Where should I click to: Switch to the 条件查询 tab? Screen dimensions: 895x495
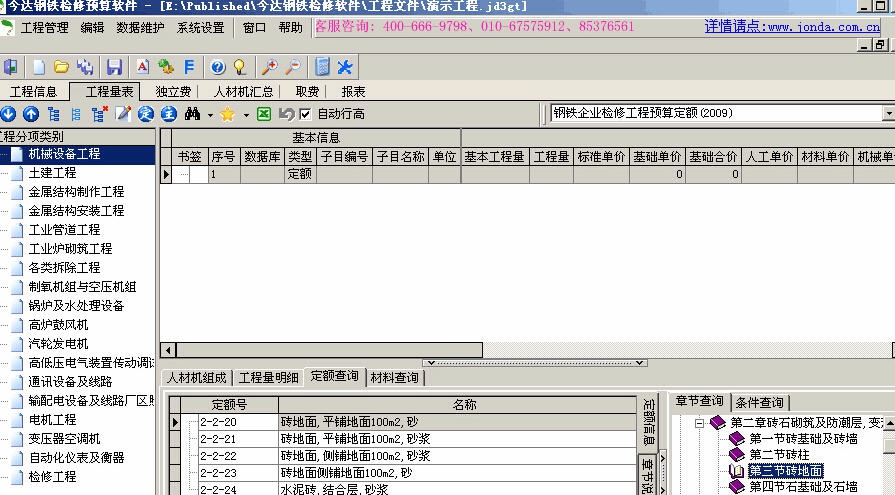coord(759,403)
